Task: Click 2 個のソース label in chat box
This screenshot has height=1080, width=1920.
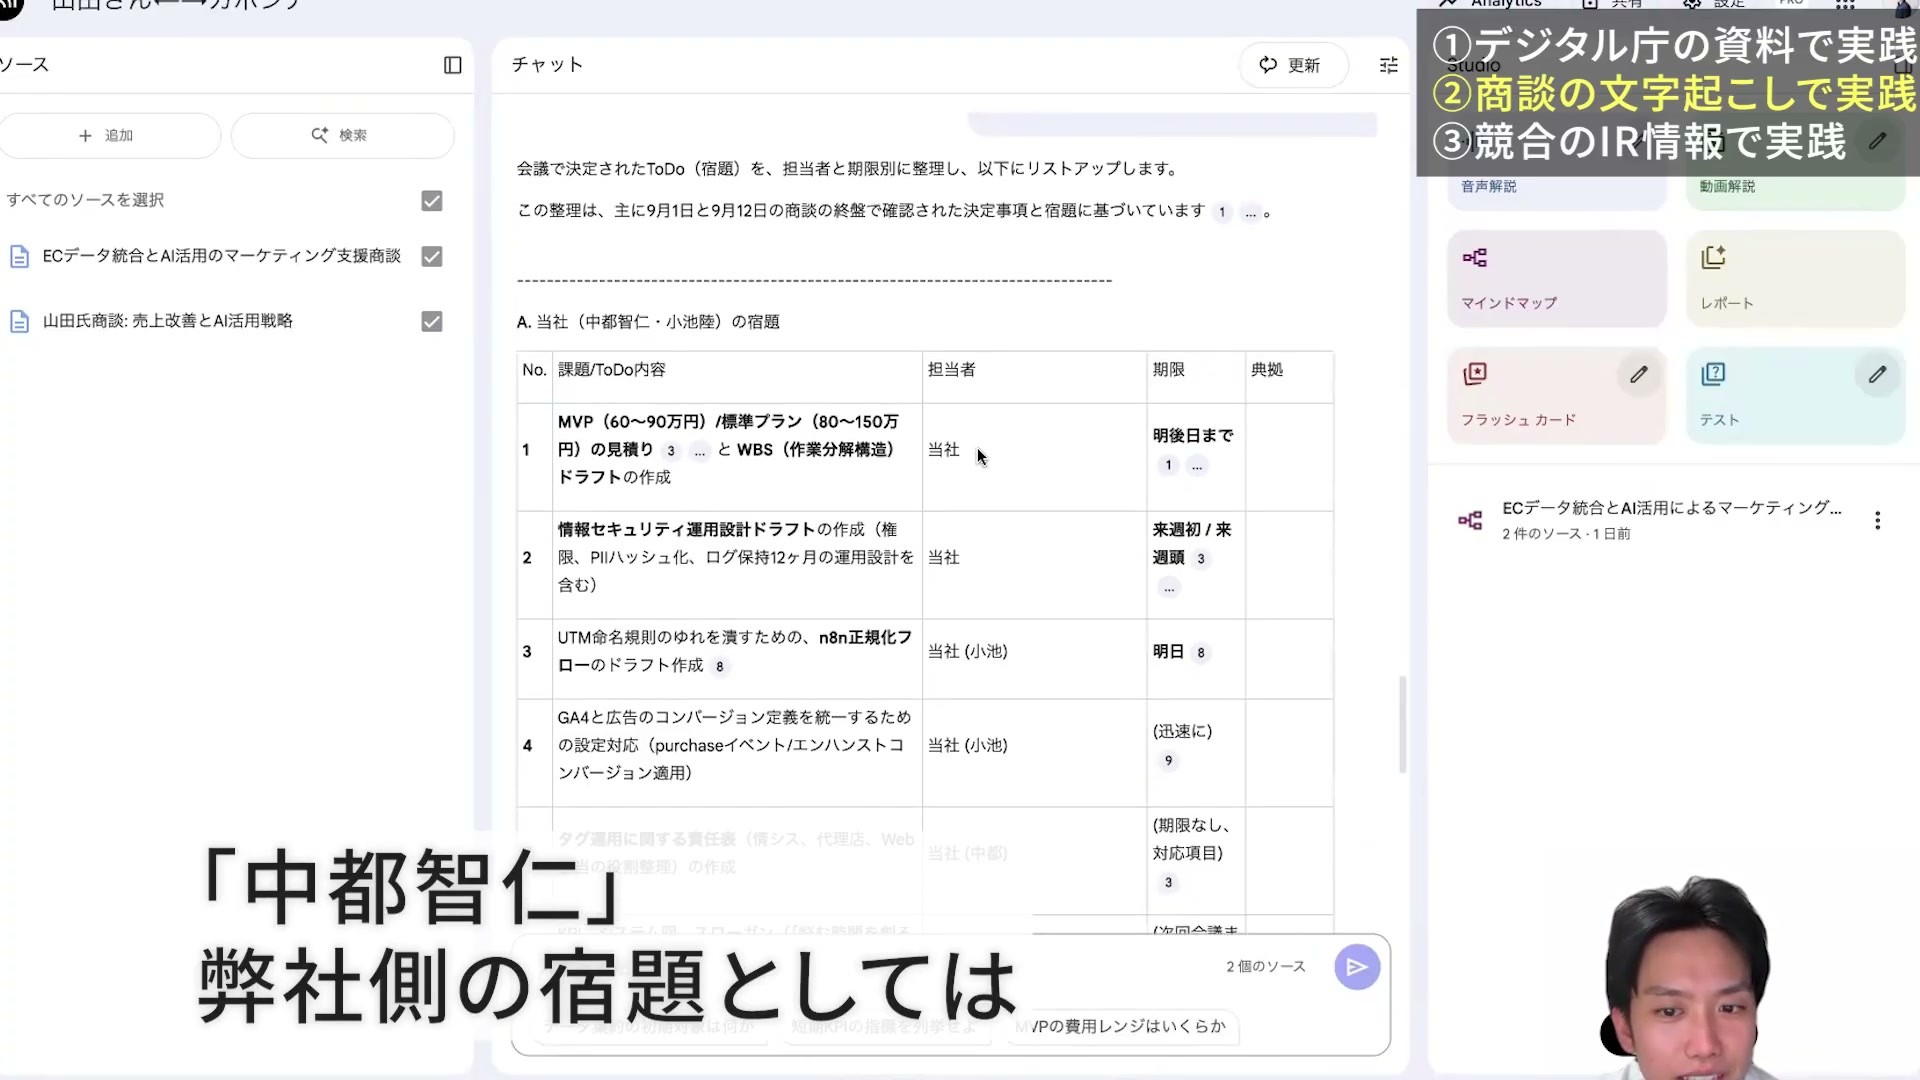Action: (1266, 967)
